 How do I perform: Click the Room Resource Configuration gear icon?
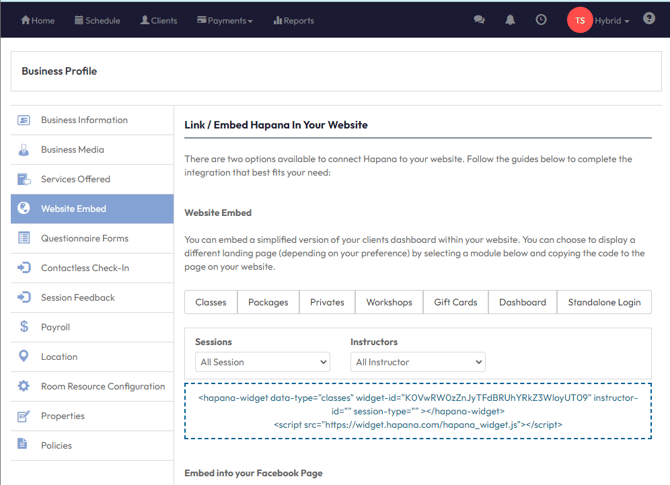click(x=24, y=386)
